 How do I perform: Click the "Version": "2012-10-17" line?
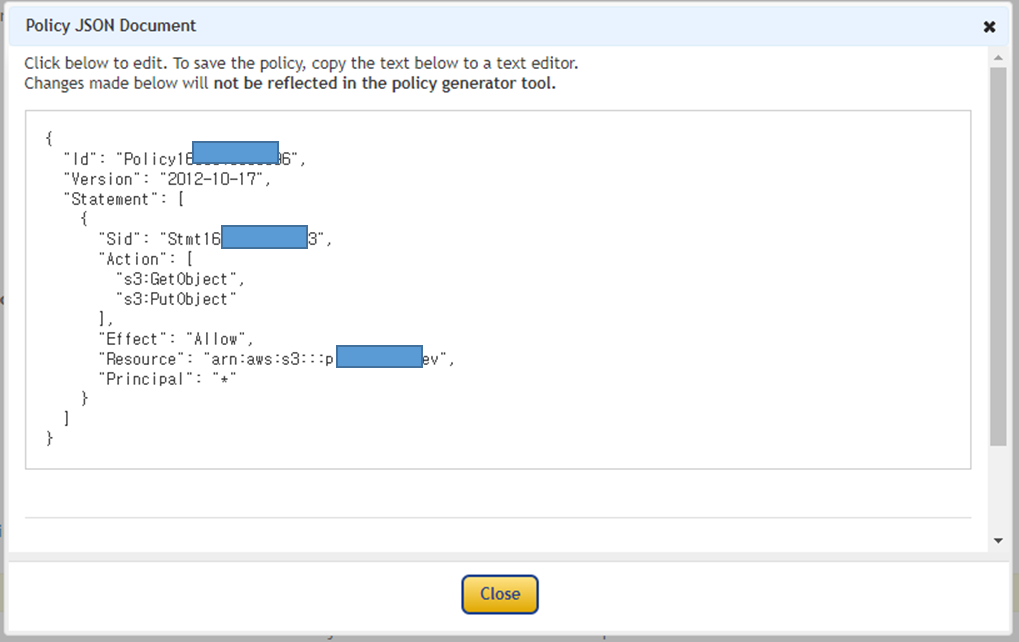[x=167, y=179]
